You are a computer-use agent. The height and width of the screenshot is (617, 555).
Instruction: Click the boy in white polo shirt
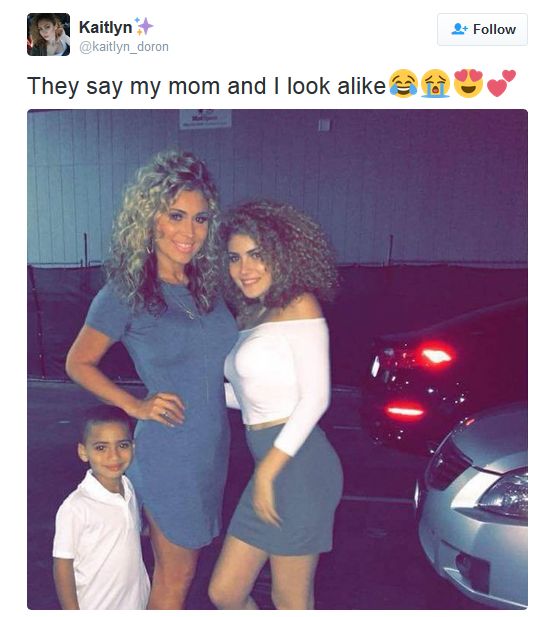pos(100,508)
